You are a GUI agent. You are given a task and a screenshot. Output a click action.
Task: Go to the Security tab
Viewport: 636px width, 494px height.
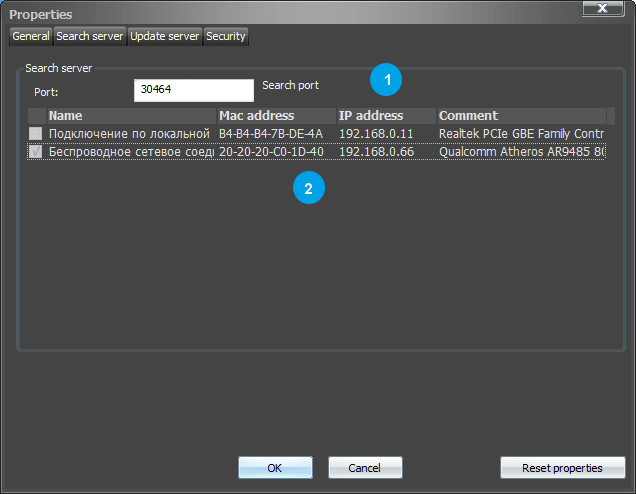[226, 36]
